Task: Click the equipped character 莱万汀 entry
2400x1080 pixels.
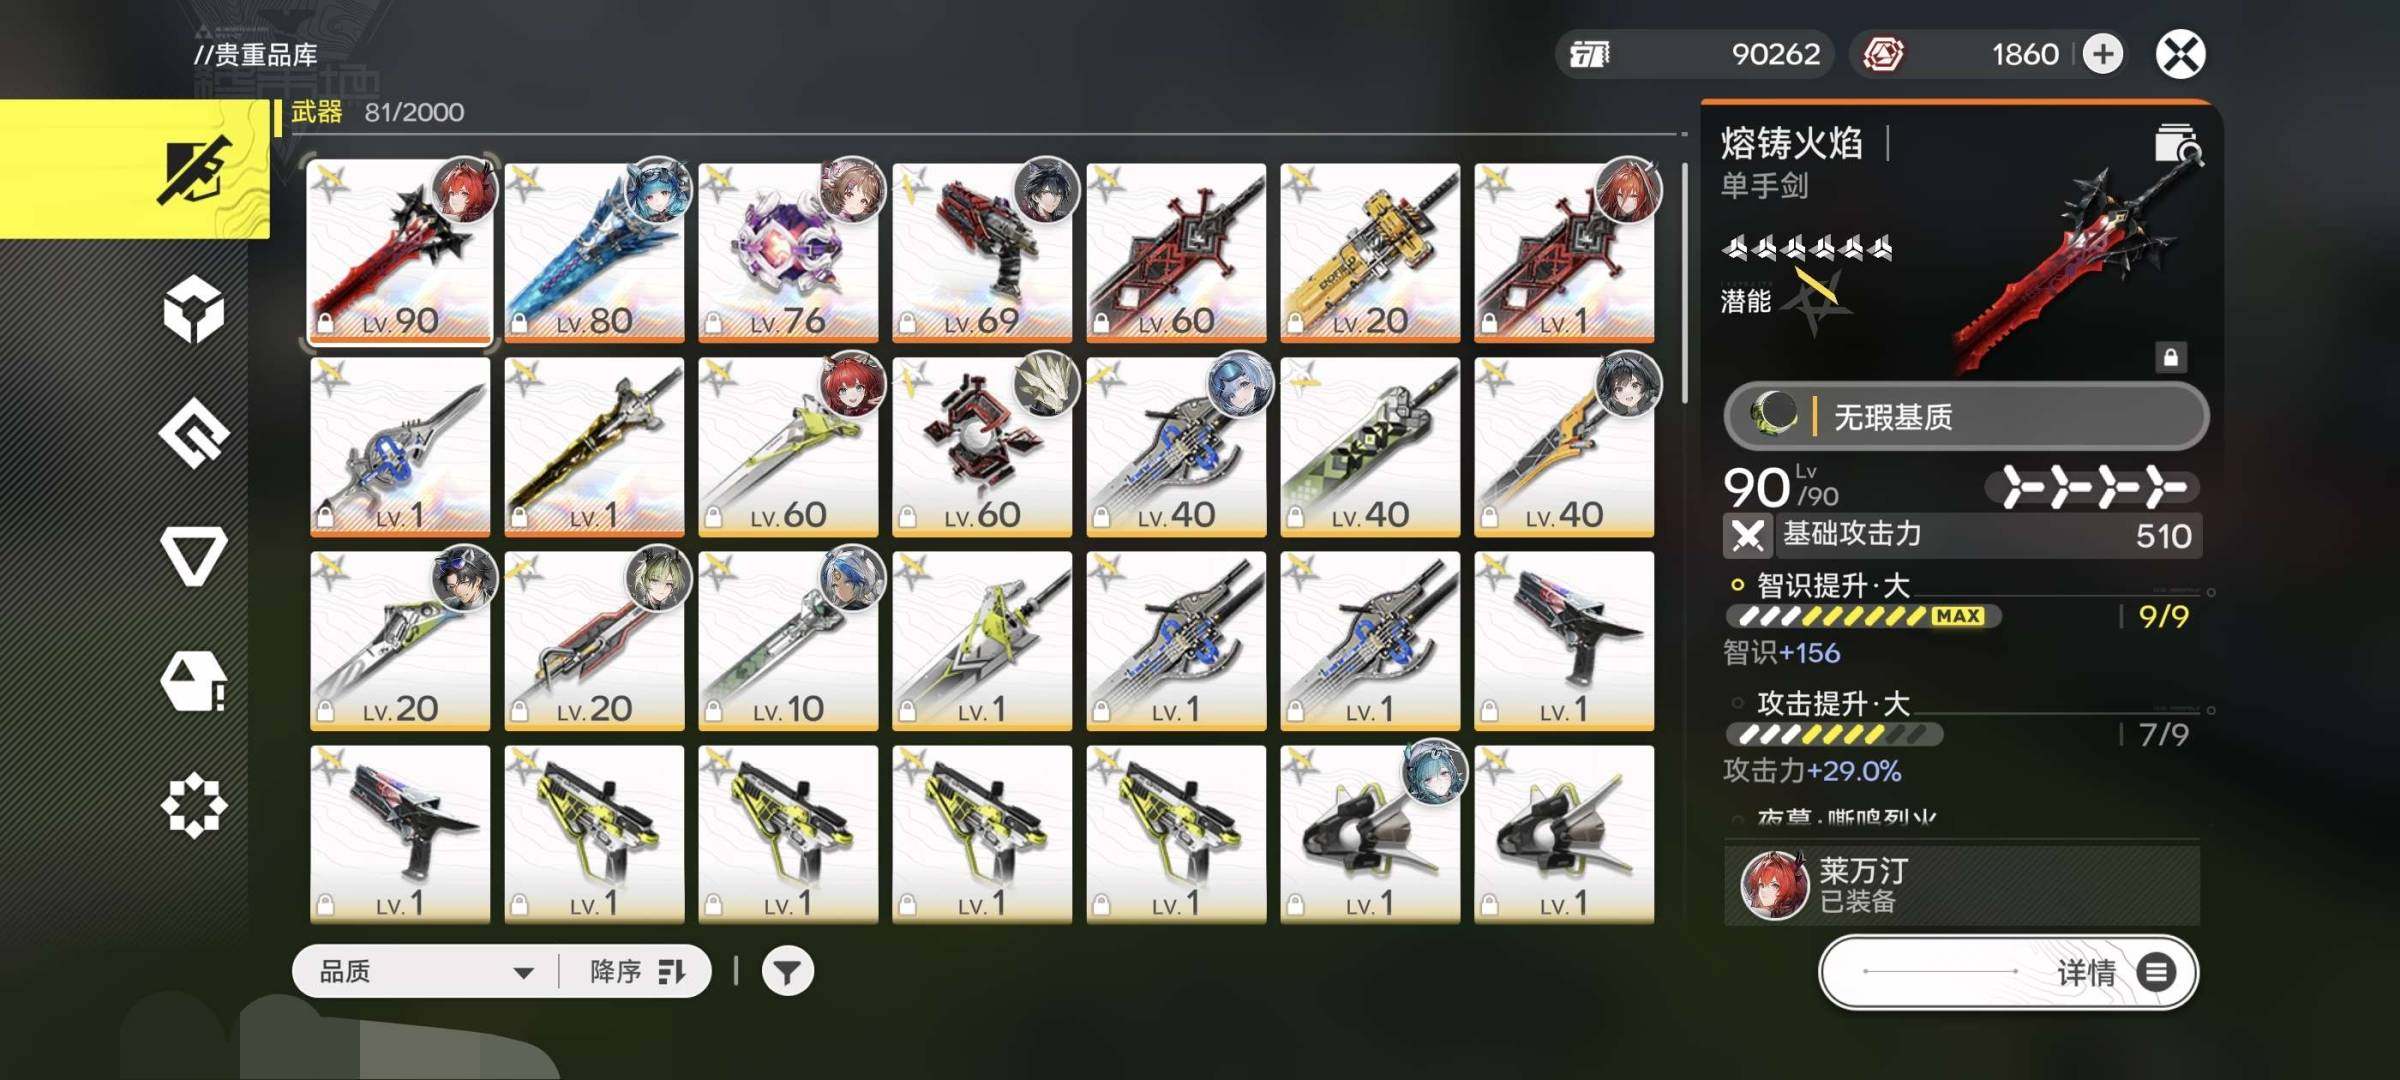Action: point(1961,885)
